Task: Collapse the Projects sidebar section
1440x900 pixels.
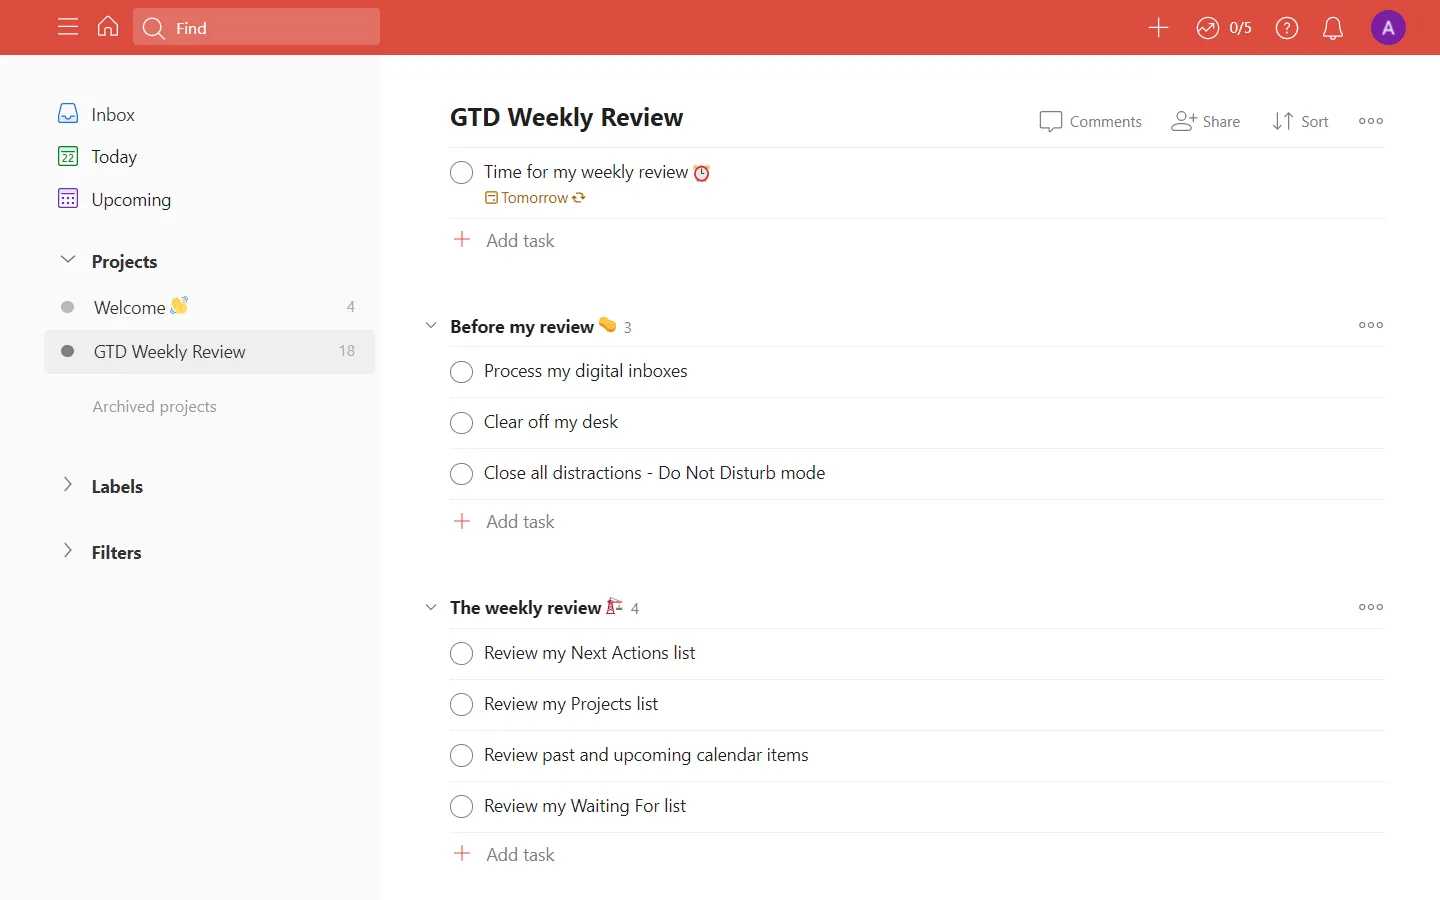Action: click(68, 260)
